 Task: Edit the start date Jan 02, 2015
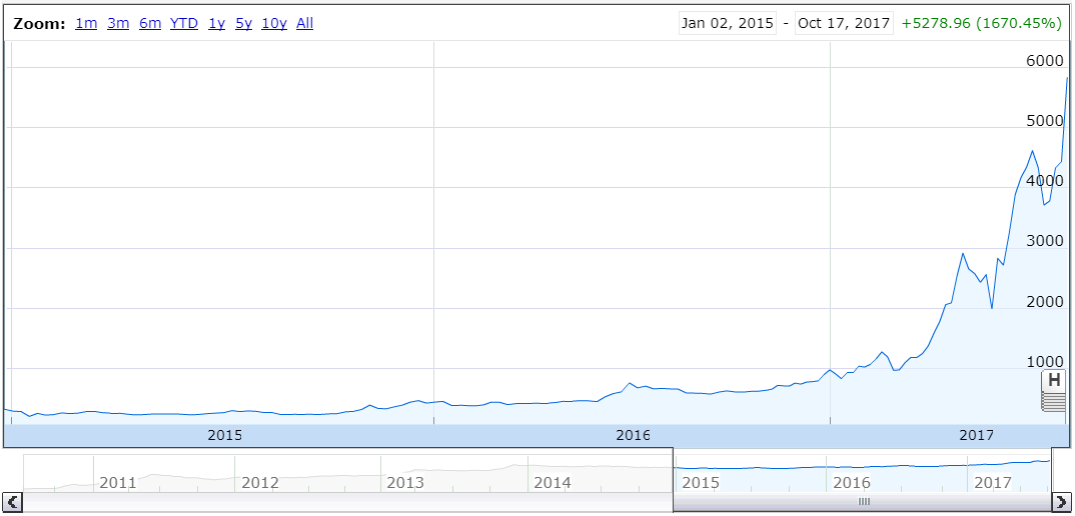coord(727,23)
